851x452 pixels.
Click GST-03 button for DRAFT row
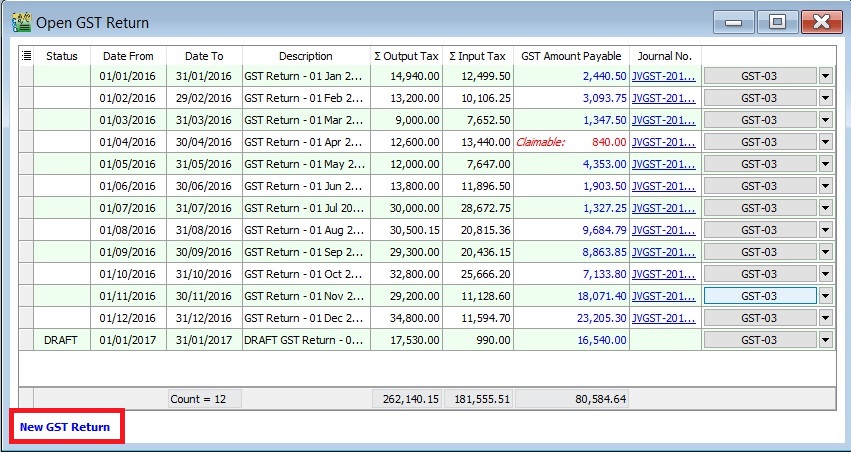click(x=759, y=340)
